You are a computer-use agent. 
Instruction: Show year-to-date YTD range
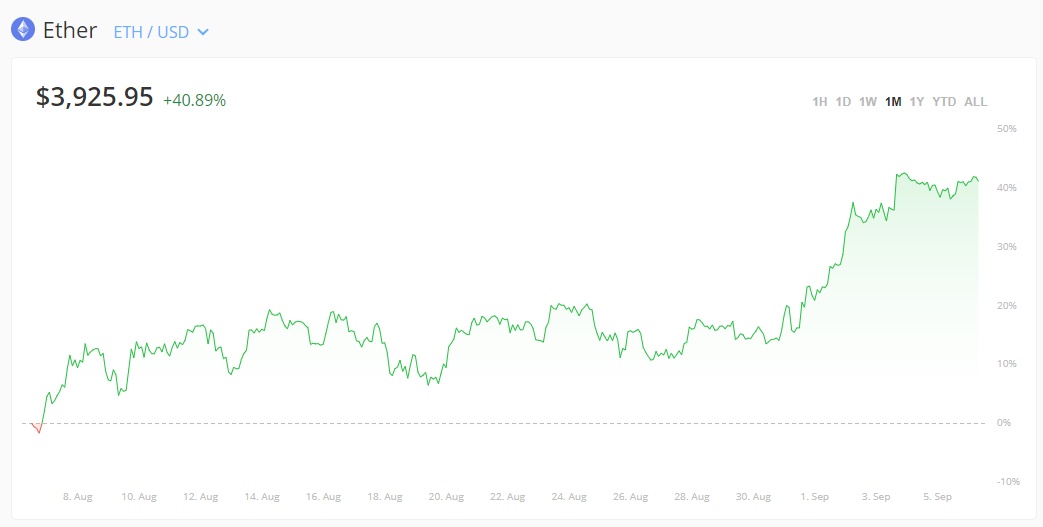point(944,102)
